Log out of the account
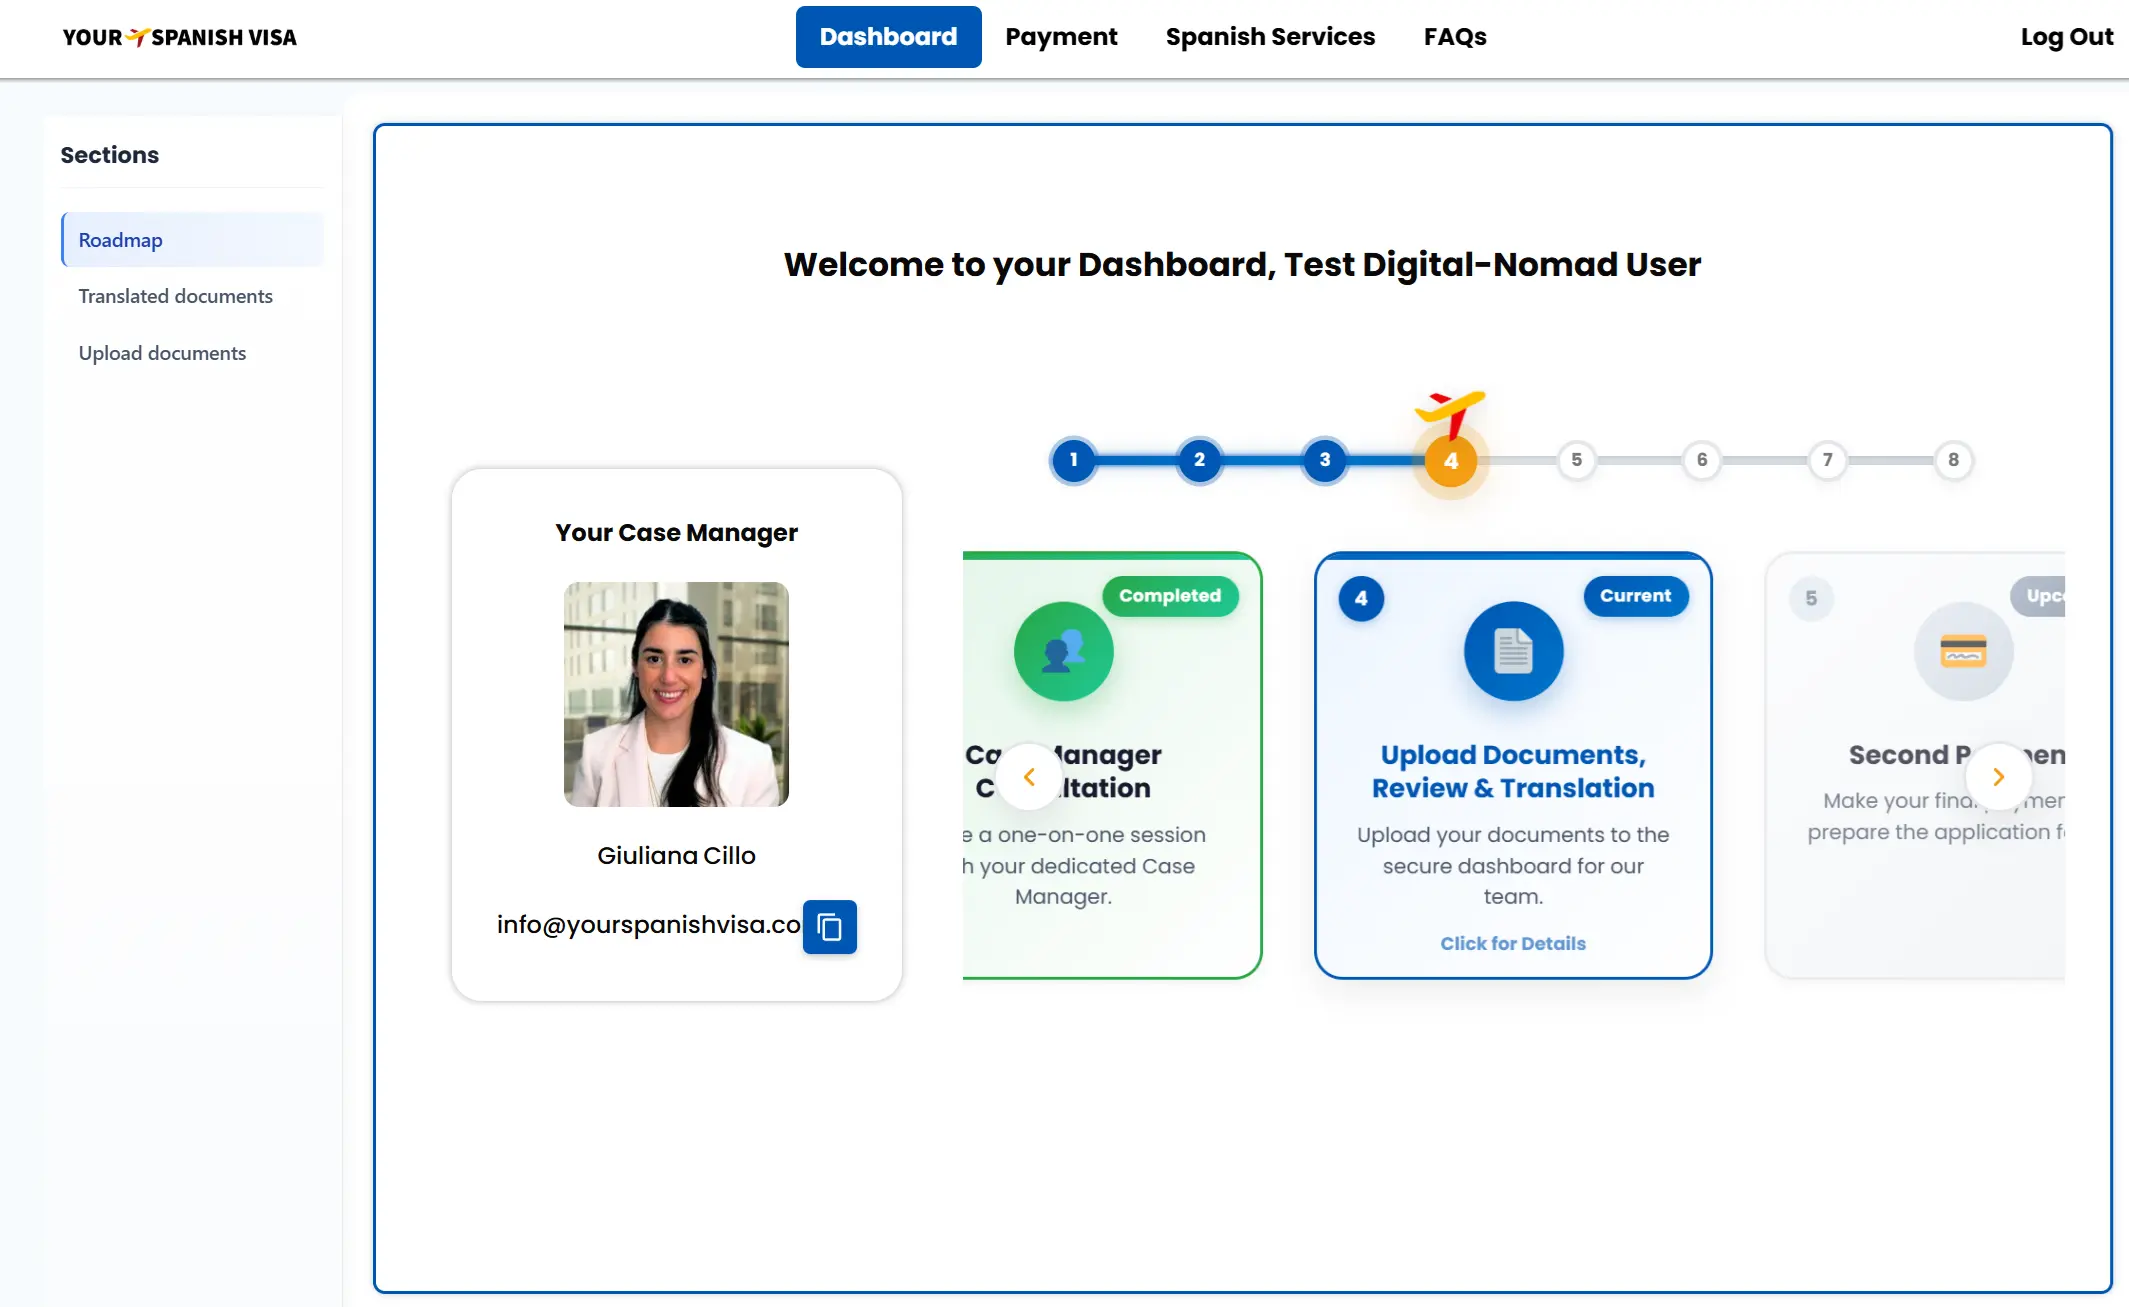The height and width of the screenshot is (1307, 2129). (2066, 37)
